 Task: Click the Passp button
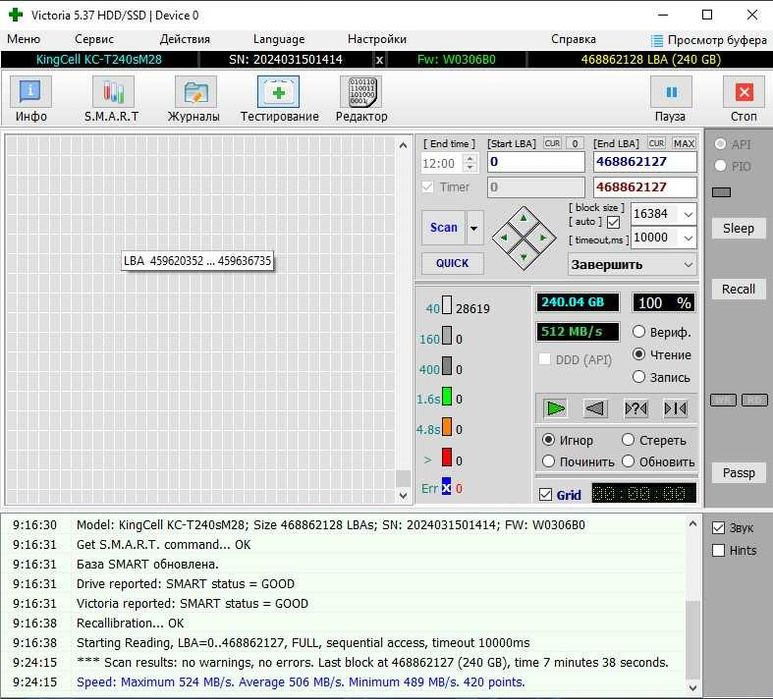point(738,473)
